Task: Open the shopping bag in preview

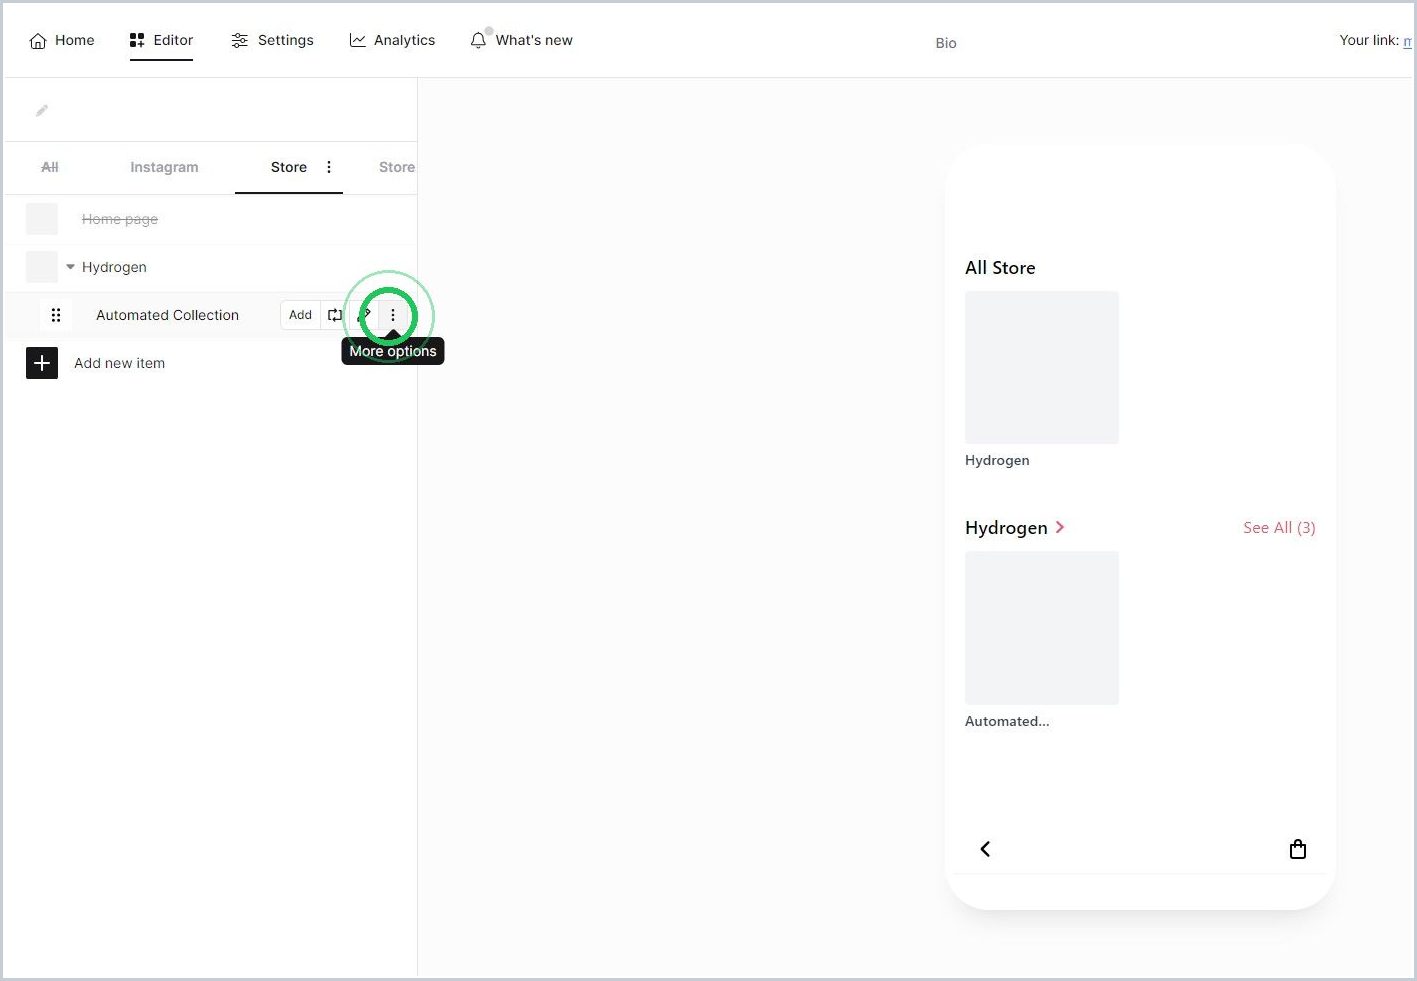Action: [x=1298, y=849]
